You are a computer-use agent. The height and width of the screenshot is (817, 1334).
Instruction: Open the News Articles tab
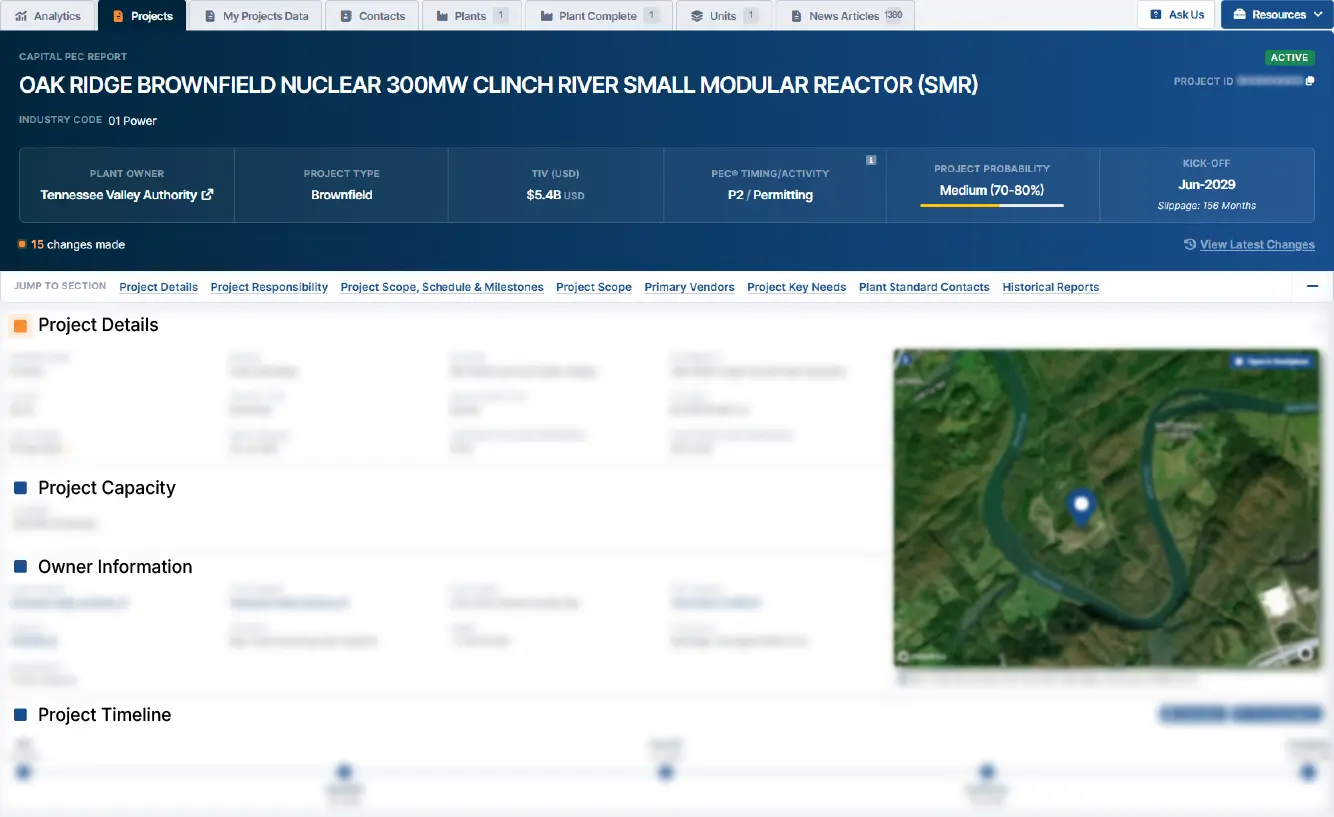pos(845,16)
